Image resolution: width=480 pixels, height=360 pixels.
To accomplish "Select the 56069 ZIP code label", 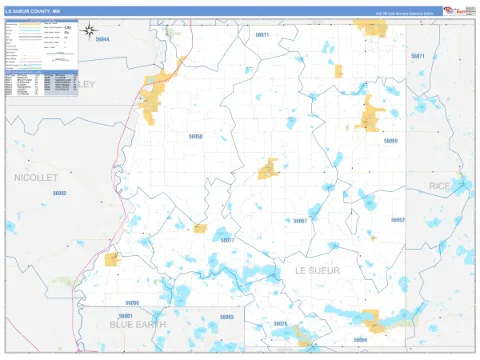I will [391, 141].
